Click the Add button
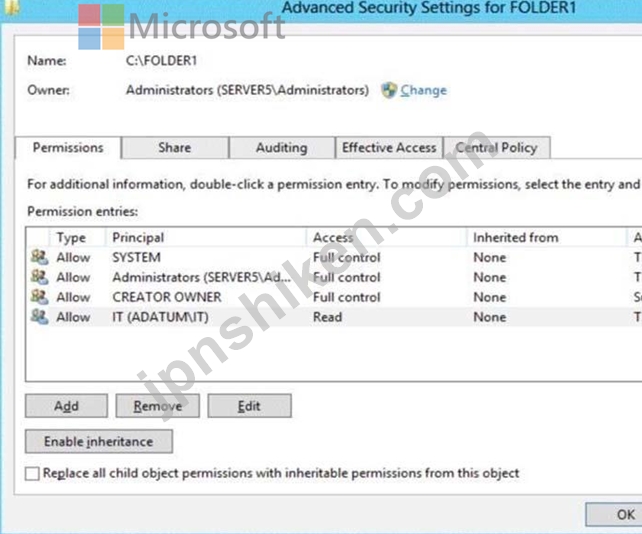Viewport: 642px width, 534px height. (66, 406)
